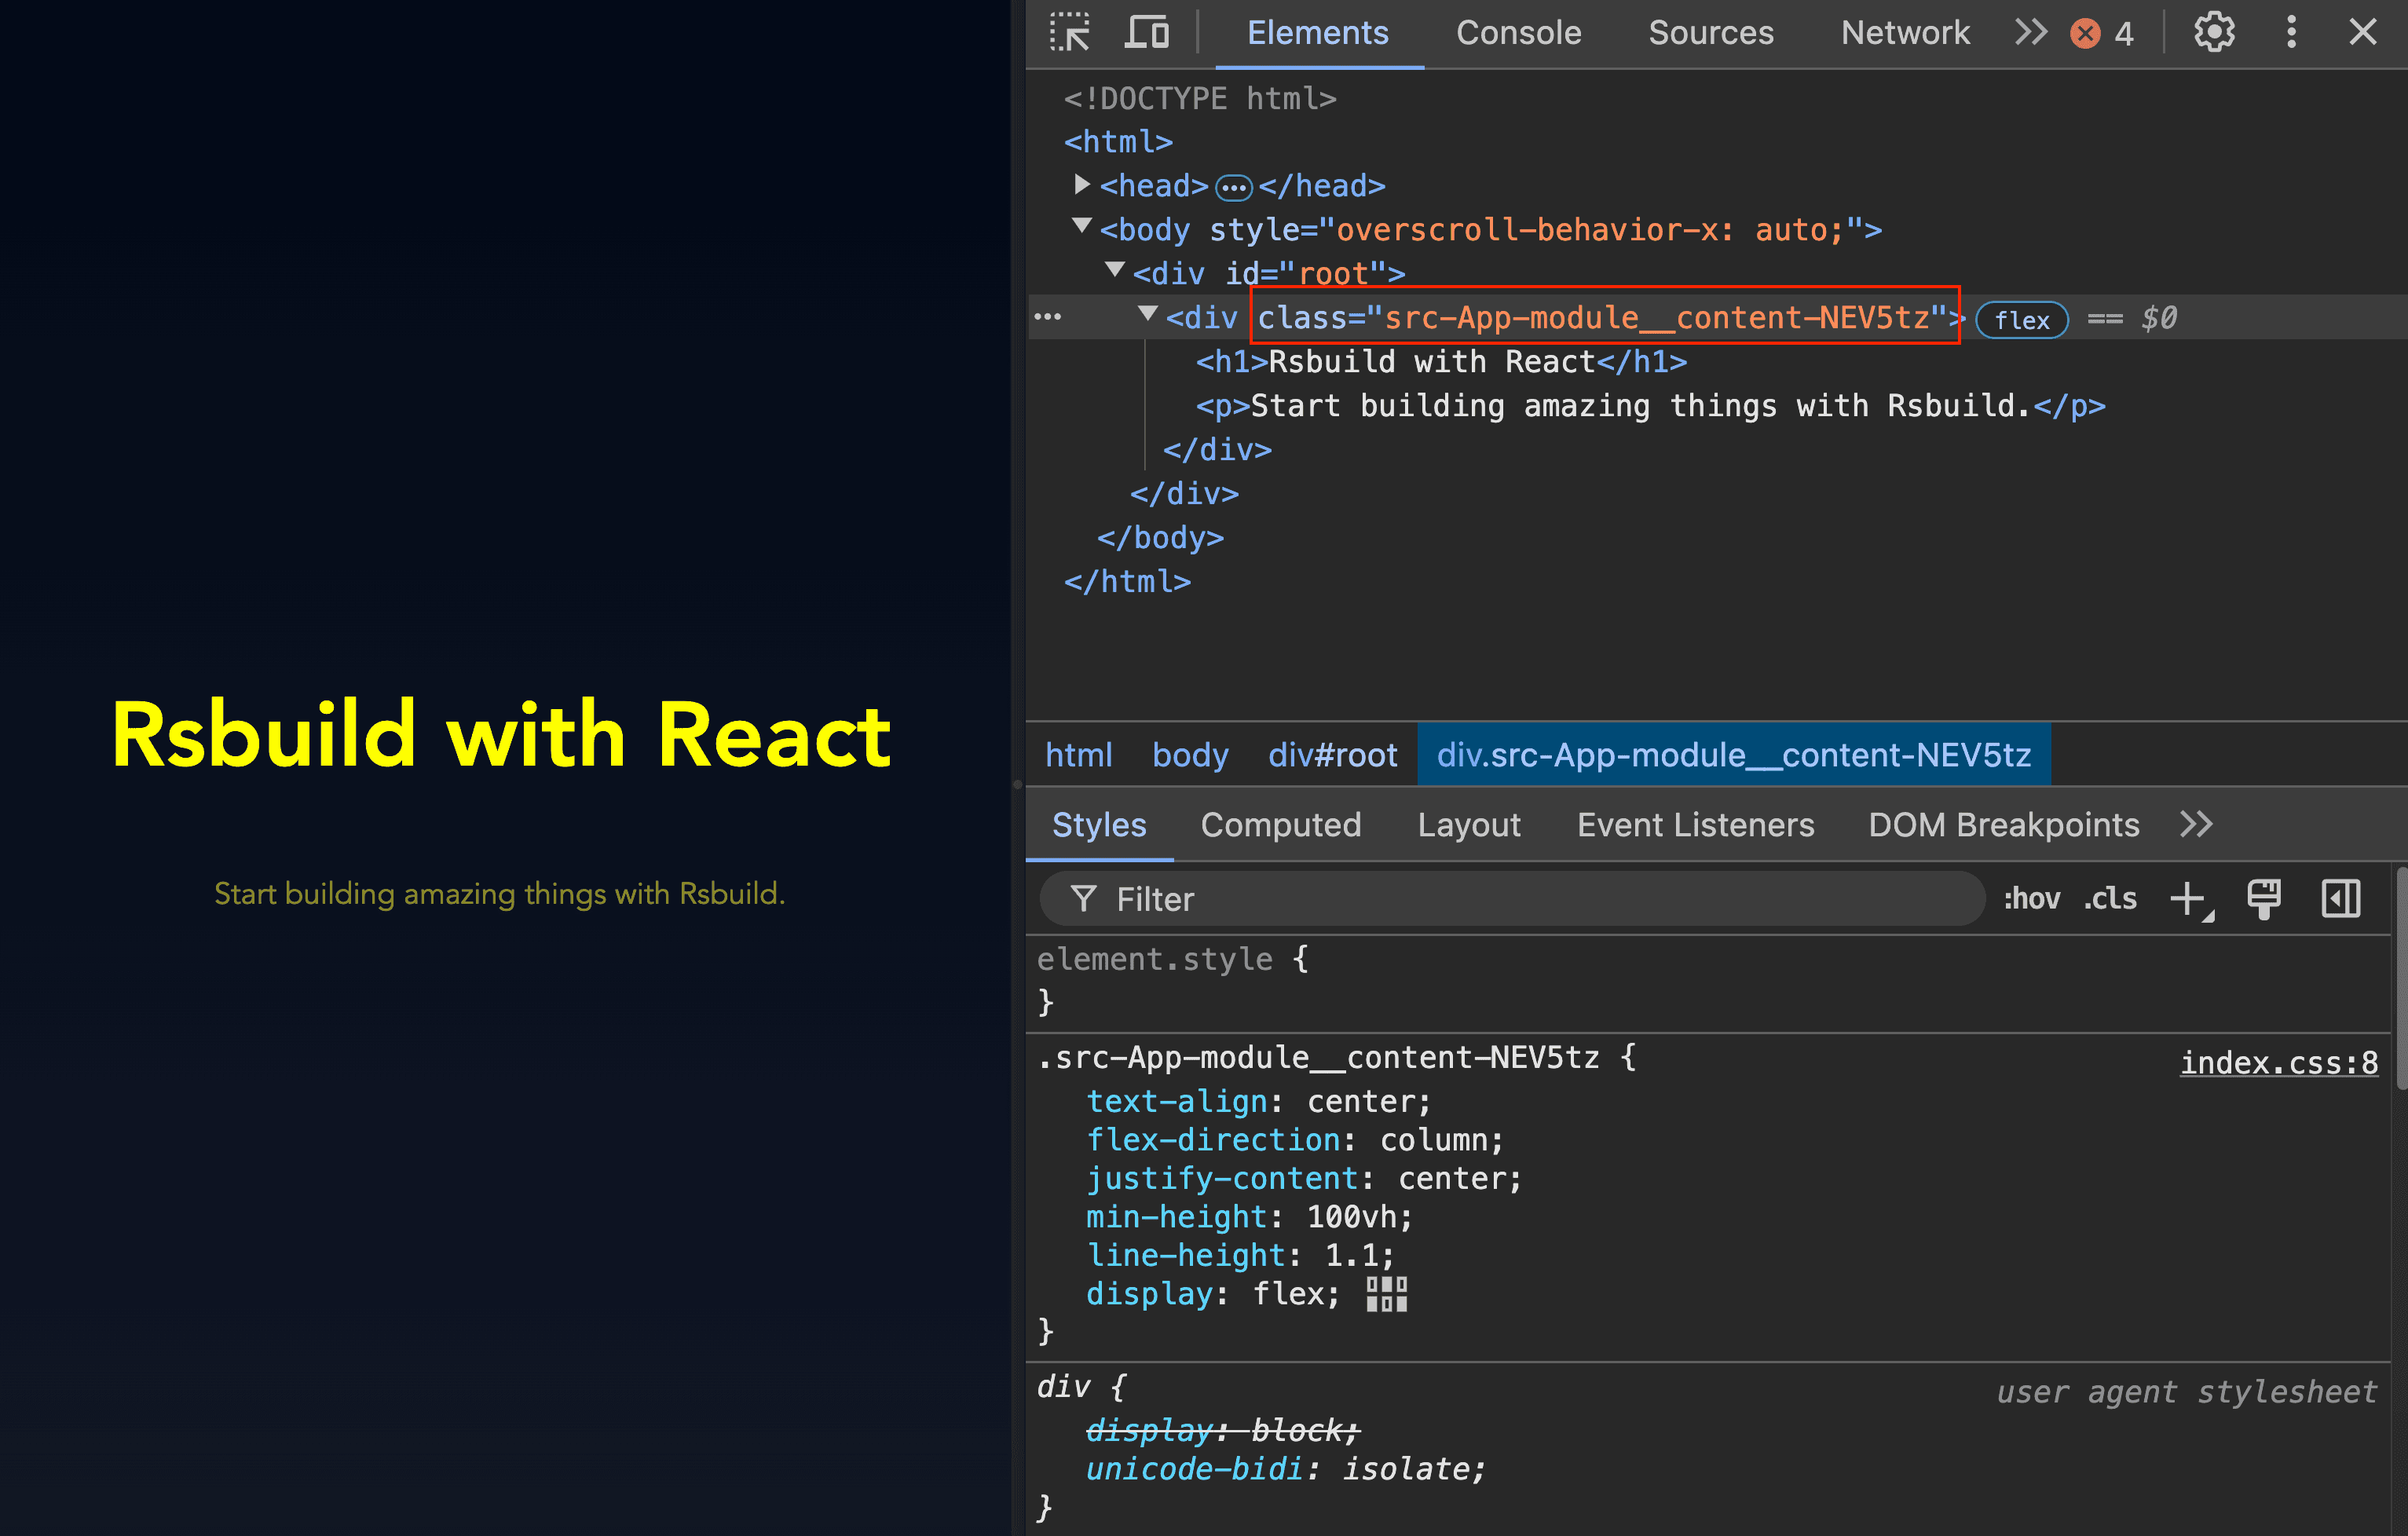Viewport: 2408px width, 1536px height.
Task: Open the flexbox editor icon beside display
Action: tap(1386, 1294)
